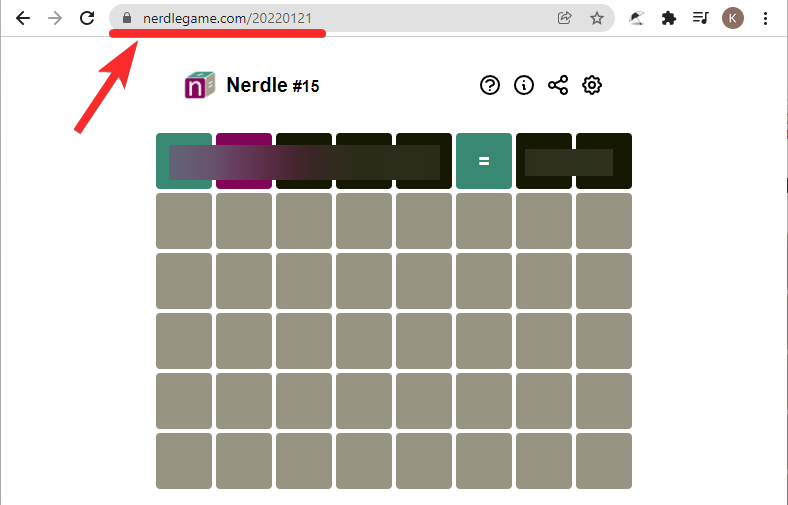Image resolution: width=788 pixels, height=505 pixels.
Task: Click the green equals sign tile
Action: [x=484, y=160]
